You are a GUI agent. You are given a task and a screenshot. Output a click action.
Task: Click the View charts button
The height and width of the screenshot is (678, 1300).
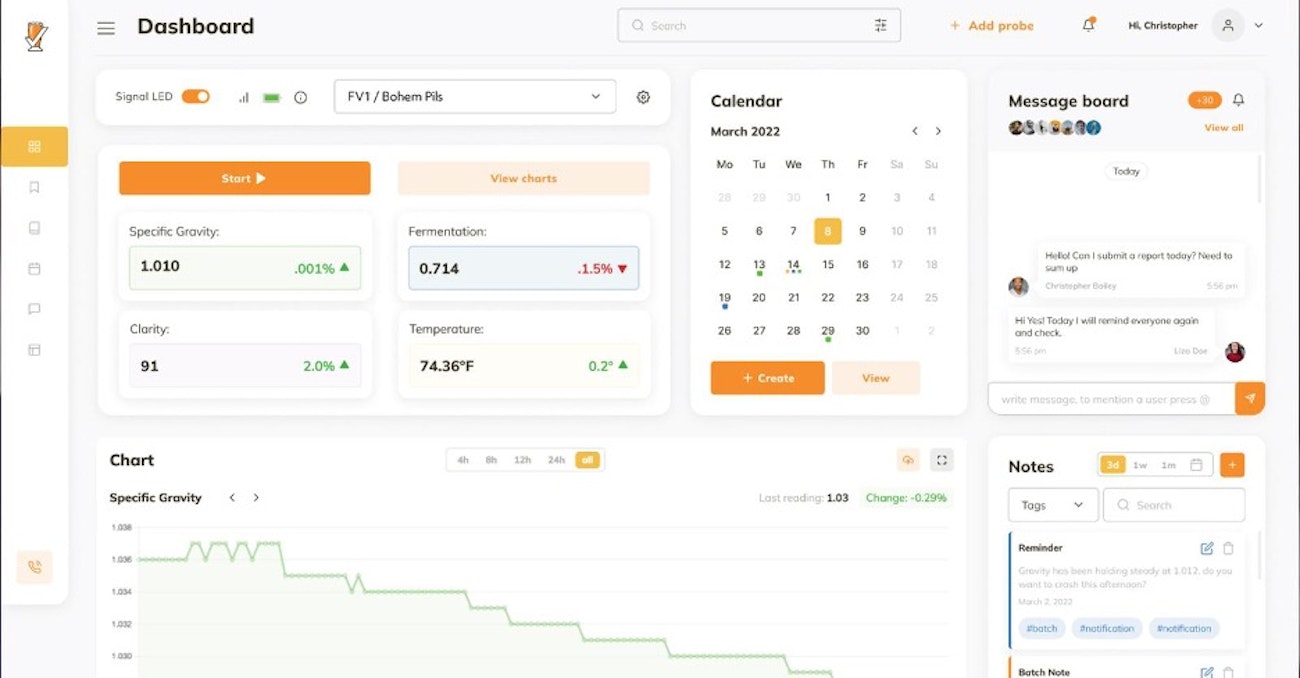tap(524, 178)
